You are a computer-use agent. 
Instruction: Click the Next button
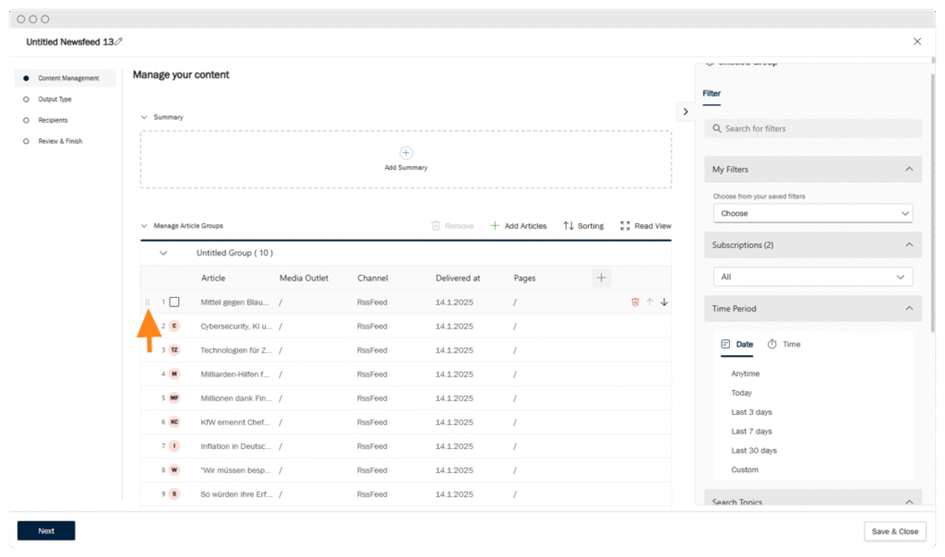[x=46, y=531]
